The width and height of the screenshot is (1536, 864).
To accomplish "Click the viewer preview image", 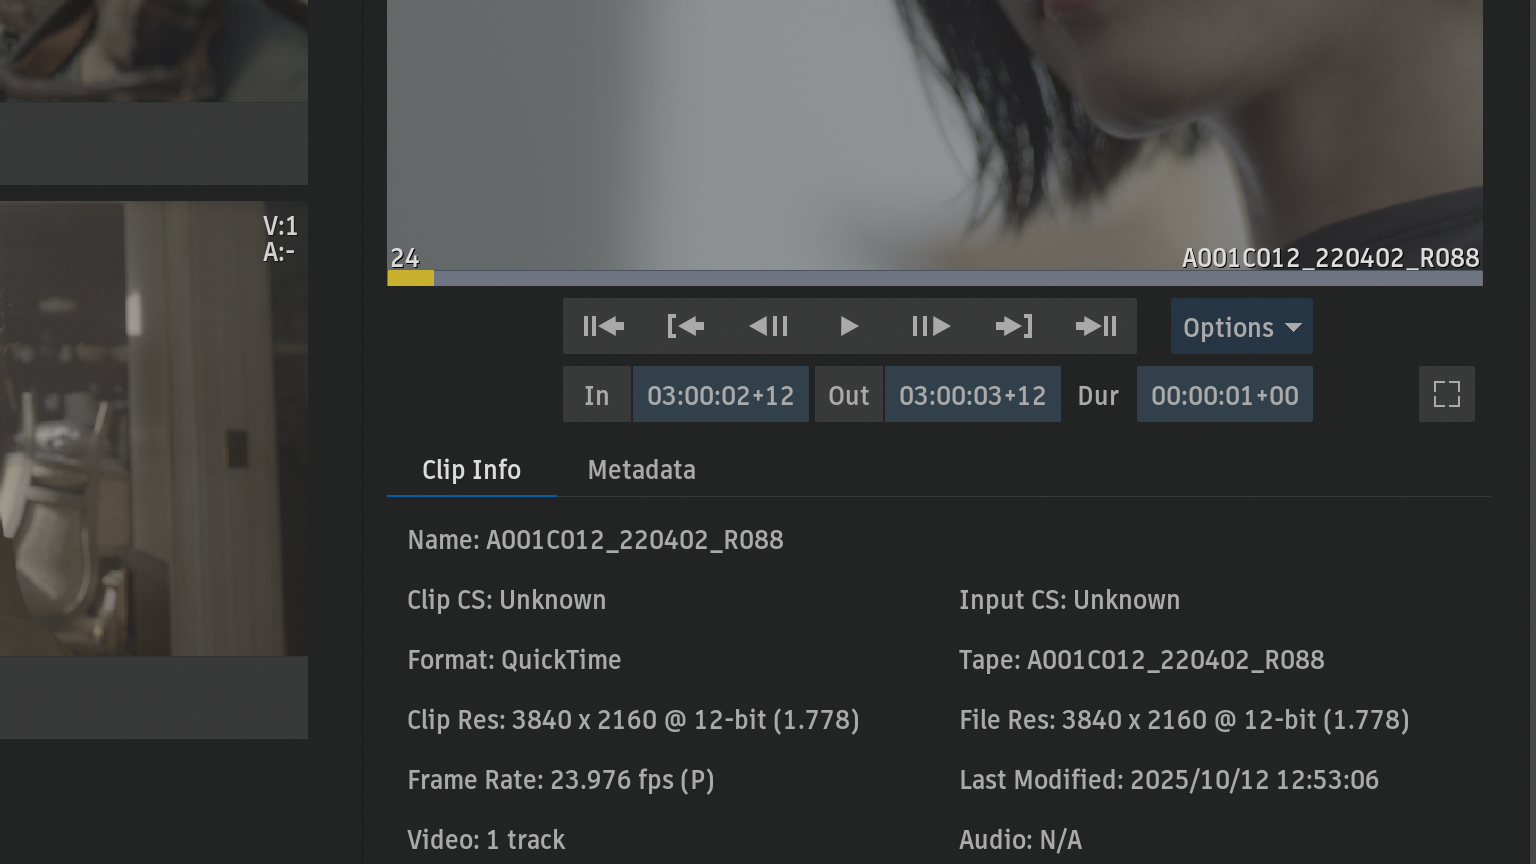I will pyautogui.click(x=934, y=130).
